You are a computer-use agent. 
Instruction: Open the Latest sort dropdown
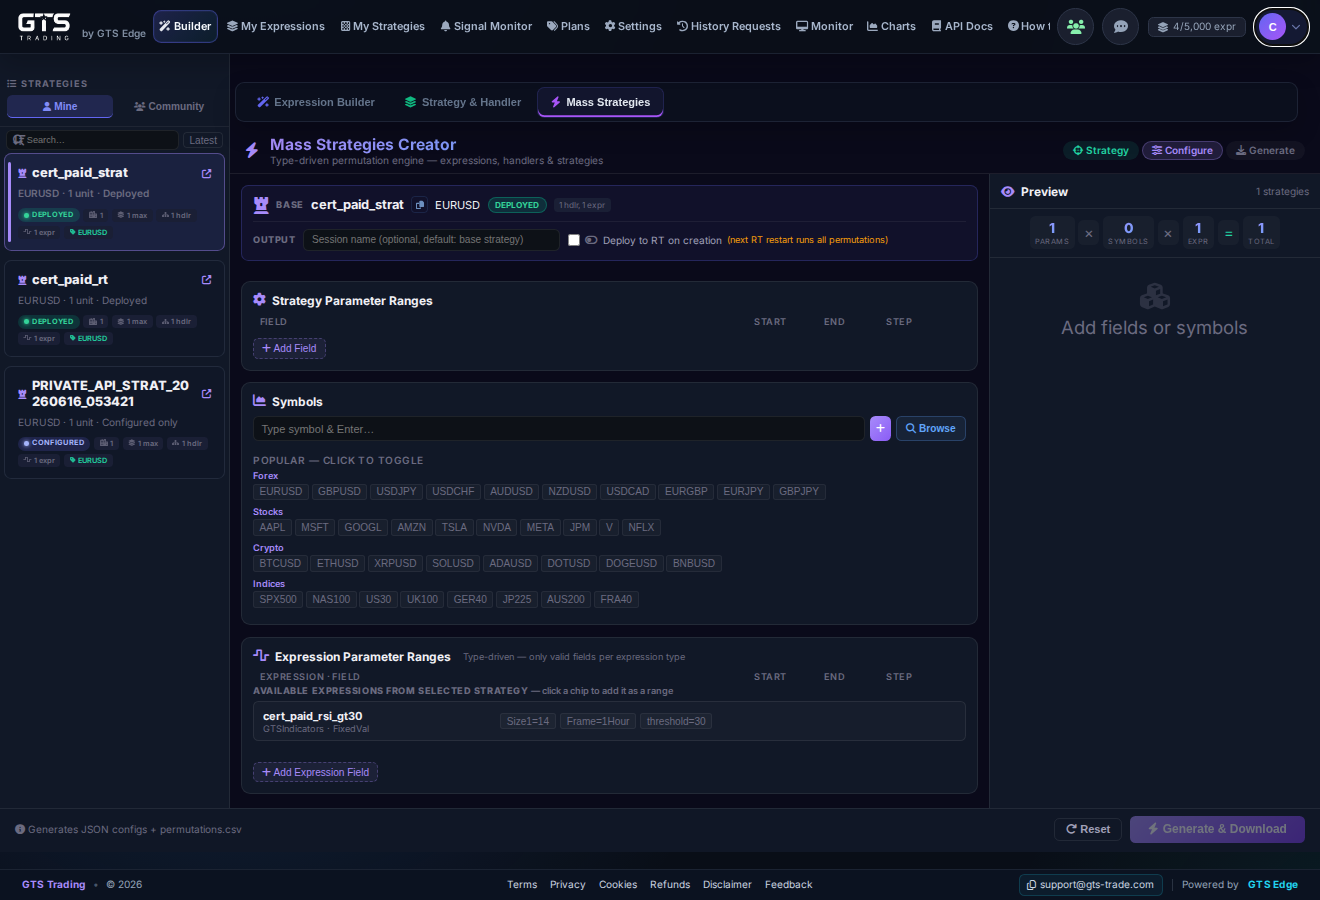[x=203, y=140]
